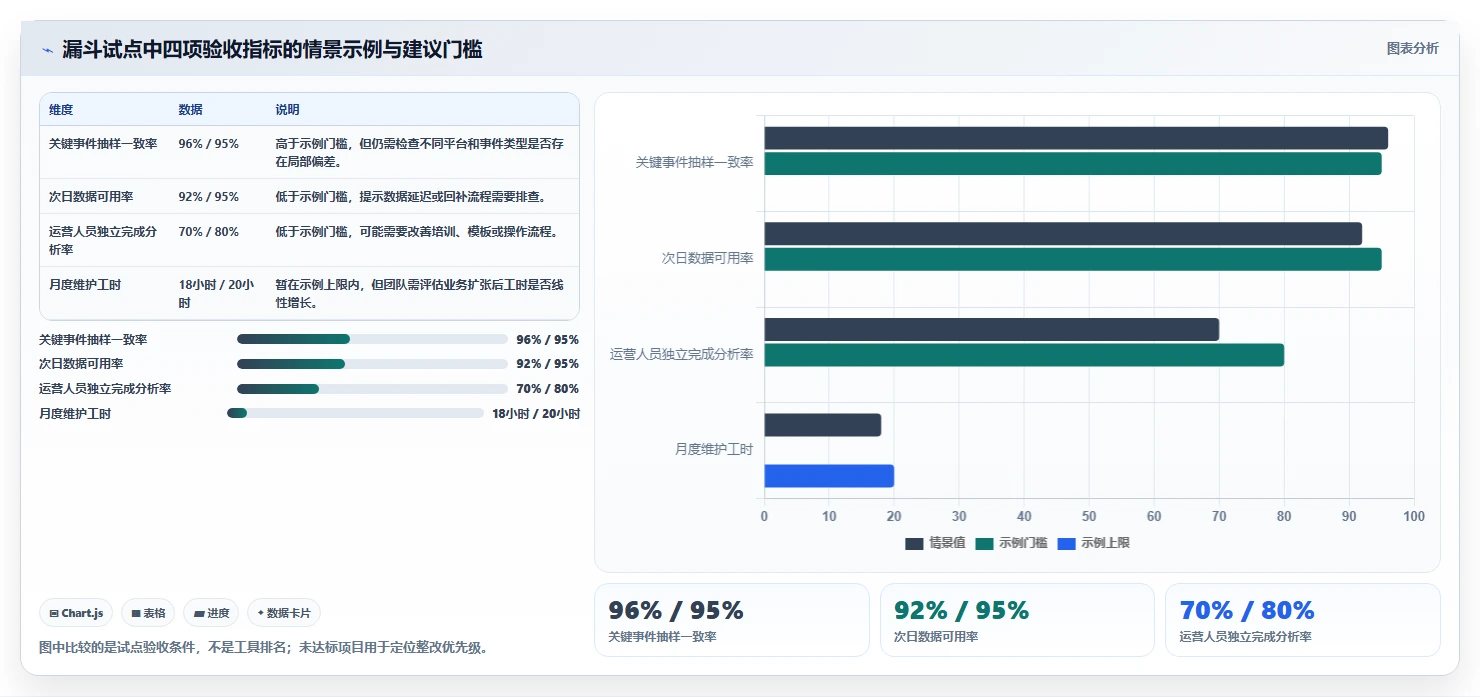Click blue 示例上限 legend color box
The height and width of the screenshot is (697, 1480).
pyautogui.click(x=1066, y=543)
